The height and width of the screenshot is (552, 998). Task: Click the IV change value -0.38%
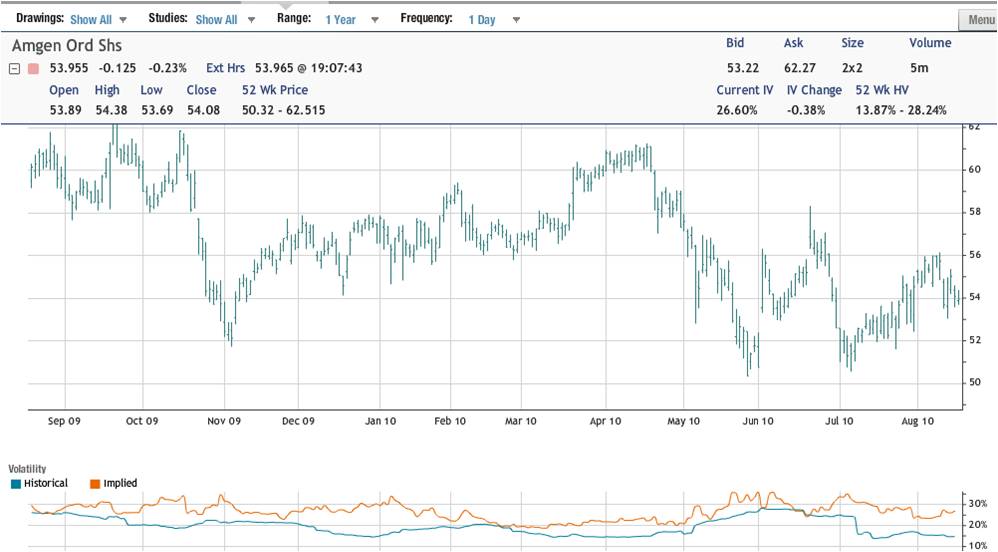806,110
